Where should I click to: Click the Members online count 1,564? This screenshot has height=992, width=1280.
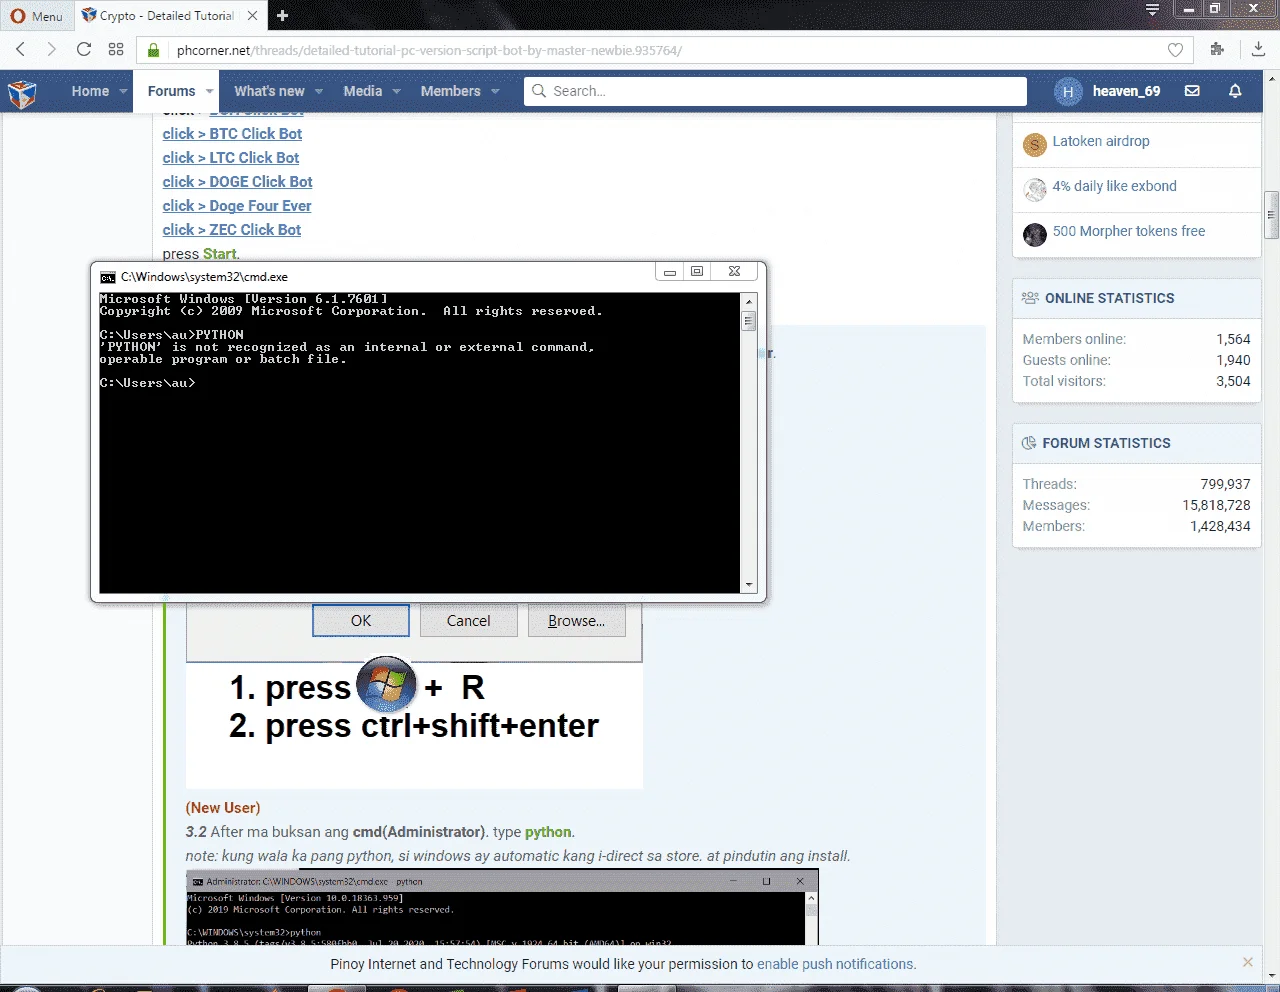tap(1233, 339)
